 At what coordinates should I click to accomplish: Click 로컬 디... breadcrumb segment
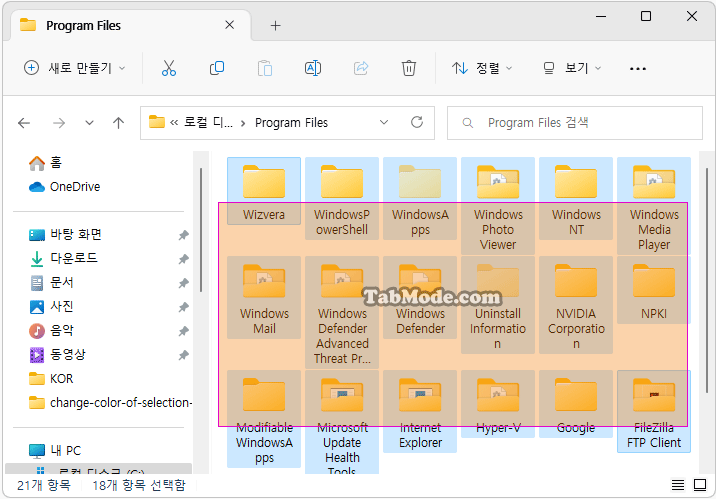coord(208,122)
